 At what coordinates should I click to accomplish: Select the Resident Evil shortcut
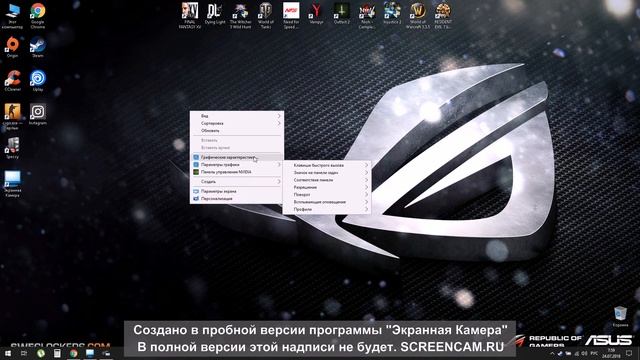point(443,16)
